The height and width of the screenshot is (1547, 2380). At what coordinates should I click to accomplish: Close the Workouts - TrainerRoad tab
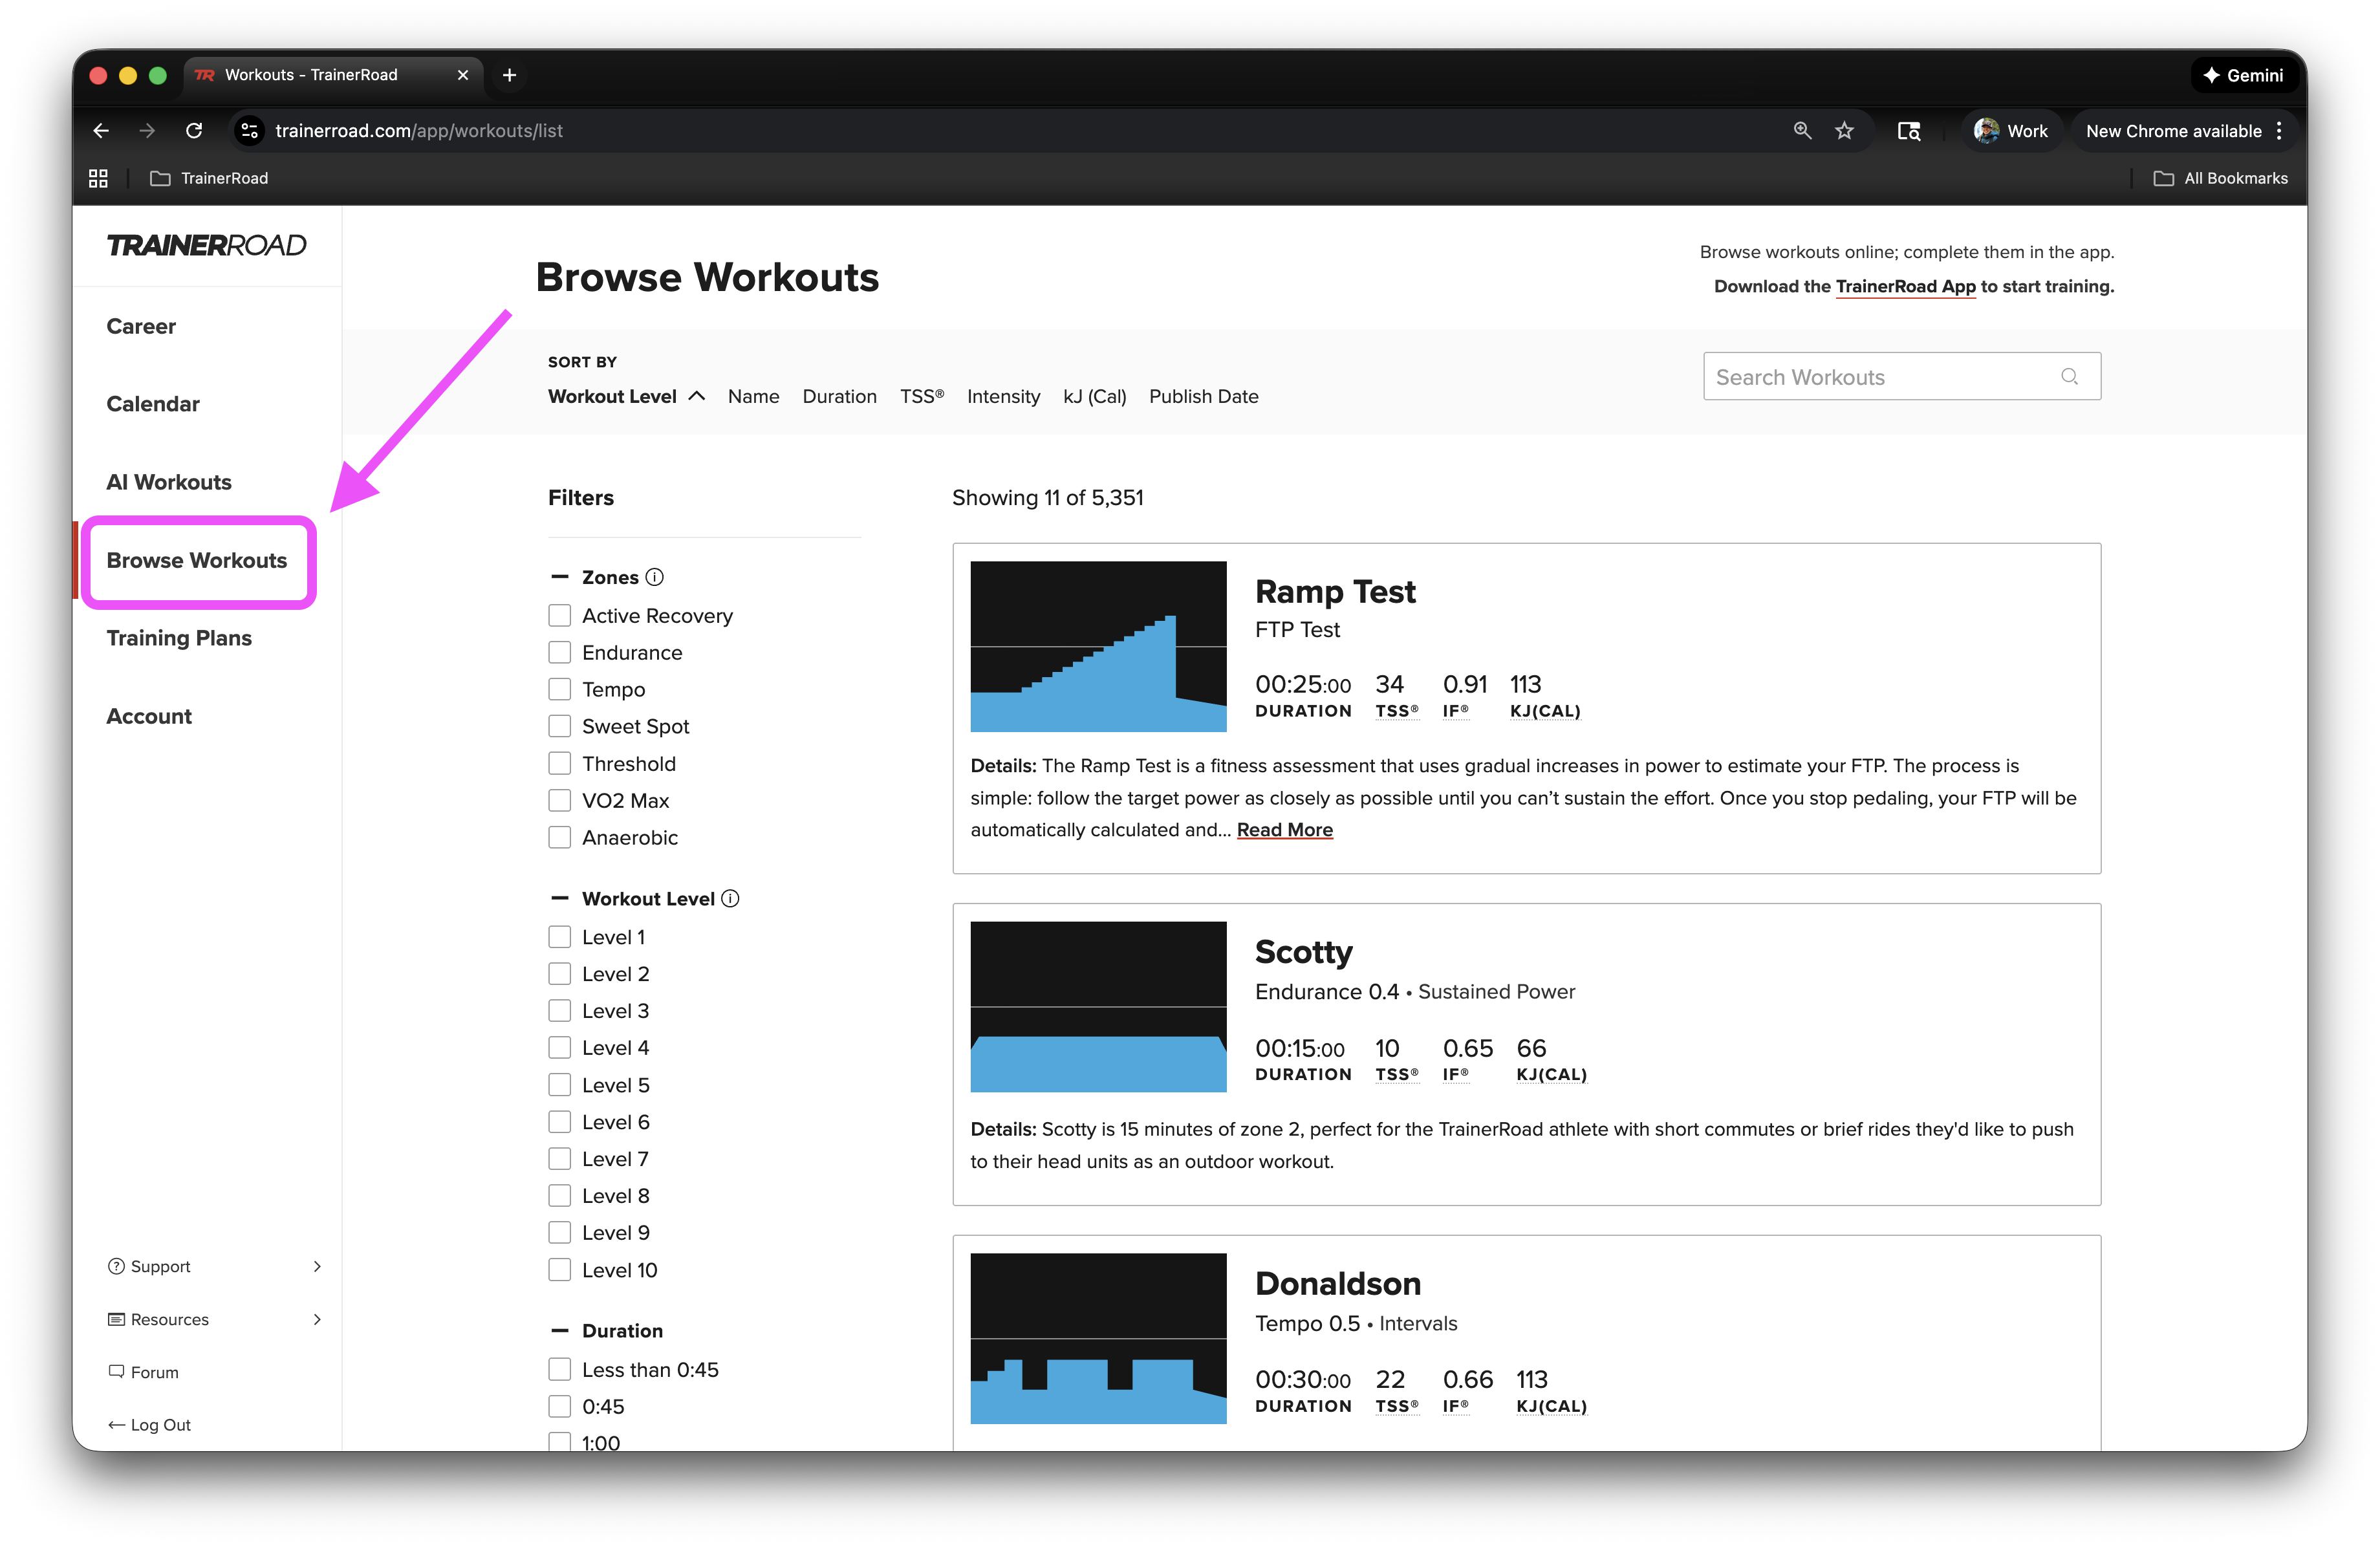[463, 75]
